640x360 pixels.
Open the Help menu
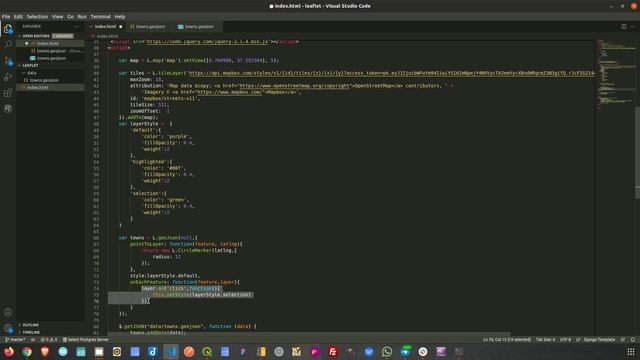(x=120, y=17)
